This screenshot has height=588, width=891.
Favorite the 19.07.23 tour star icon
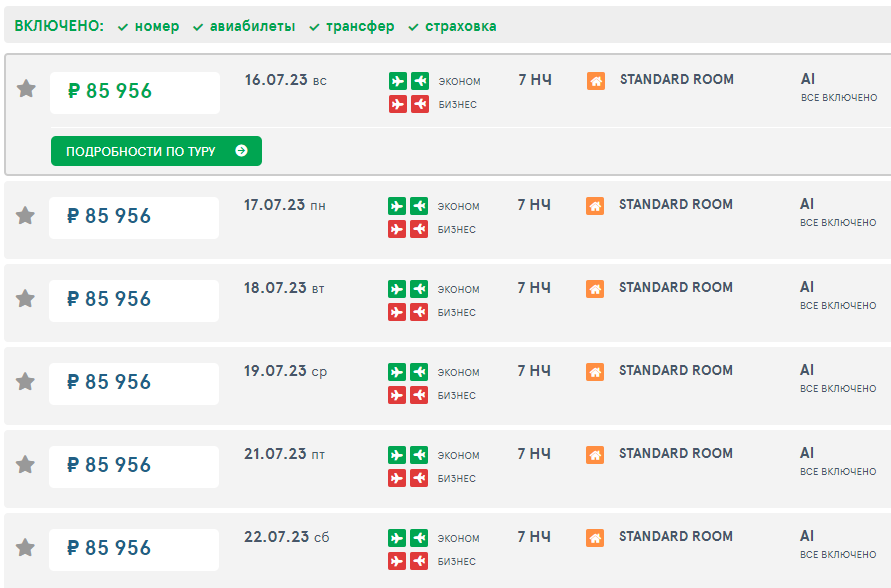point(25,382)
